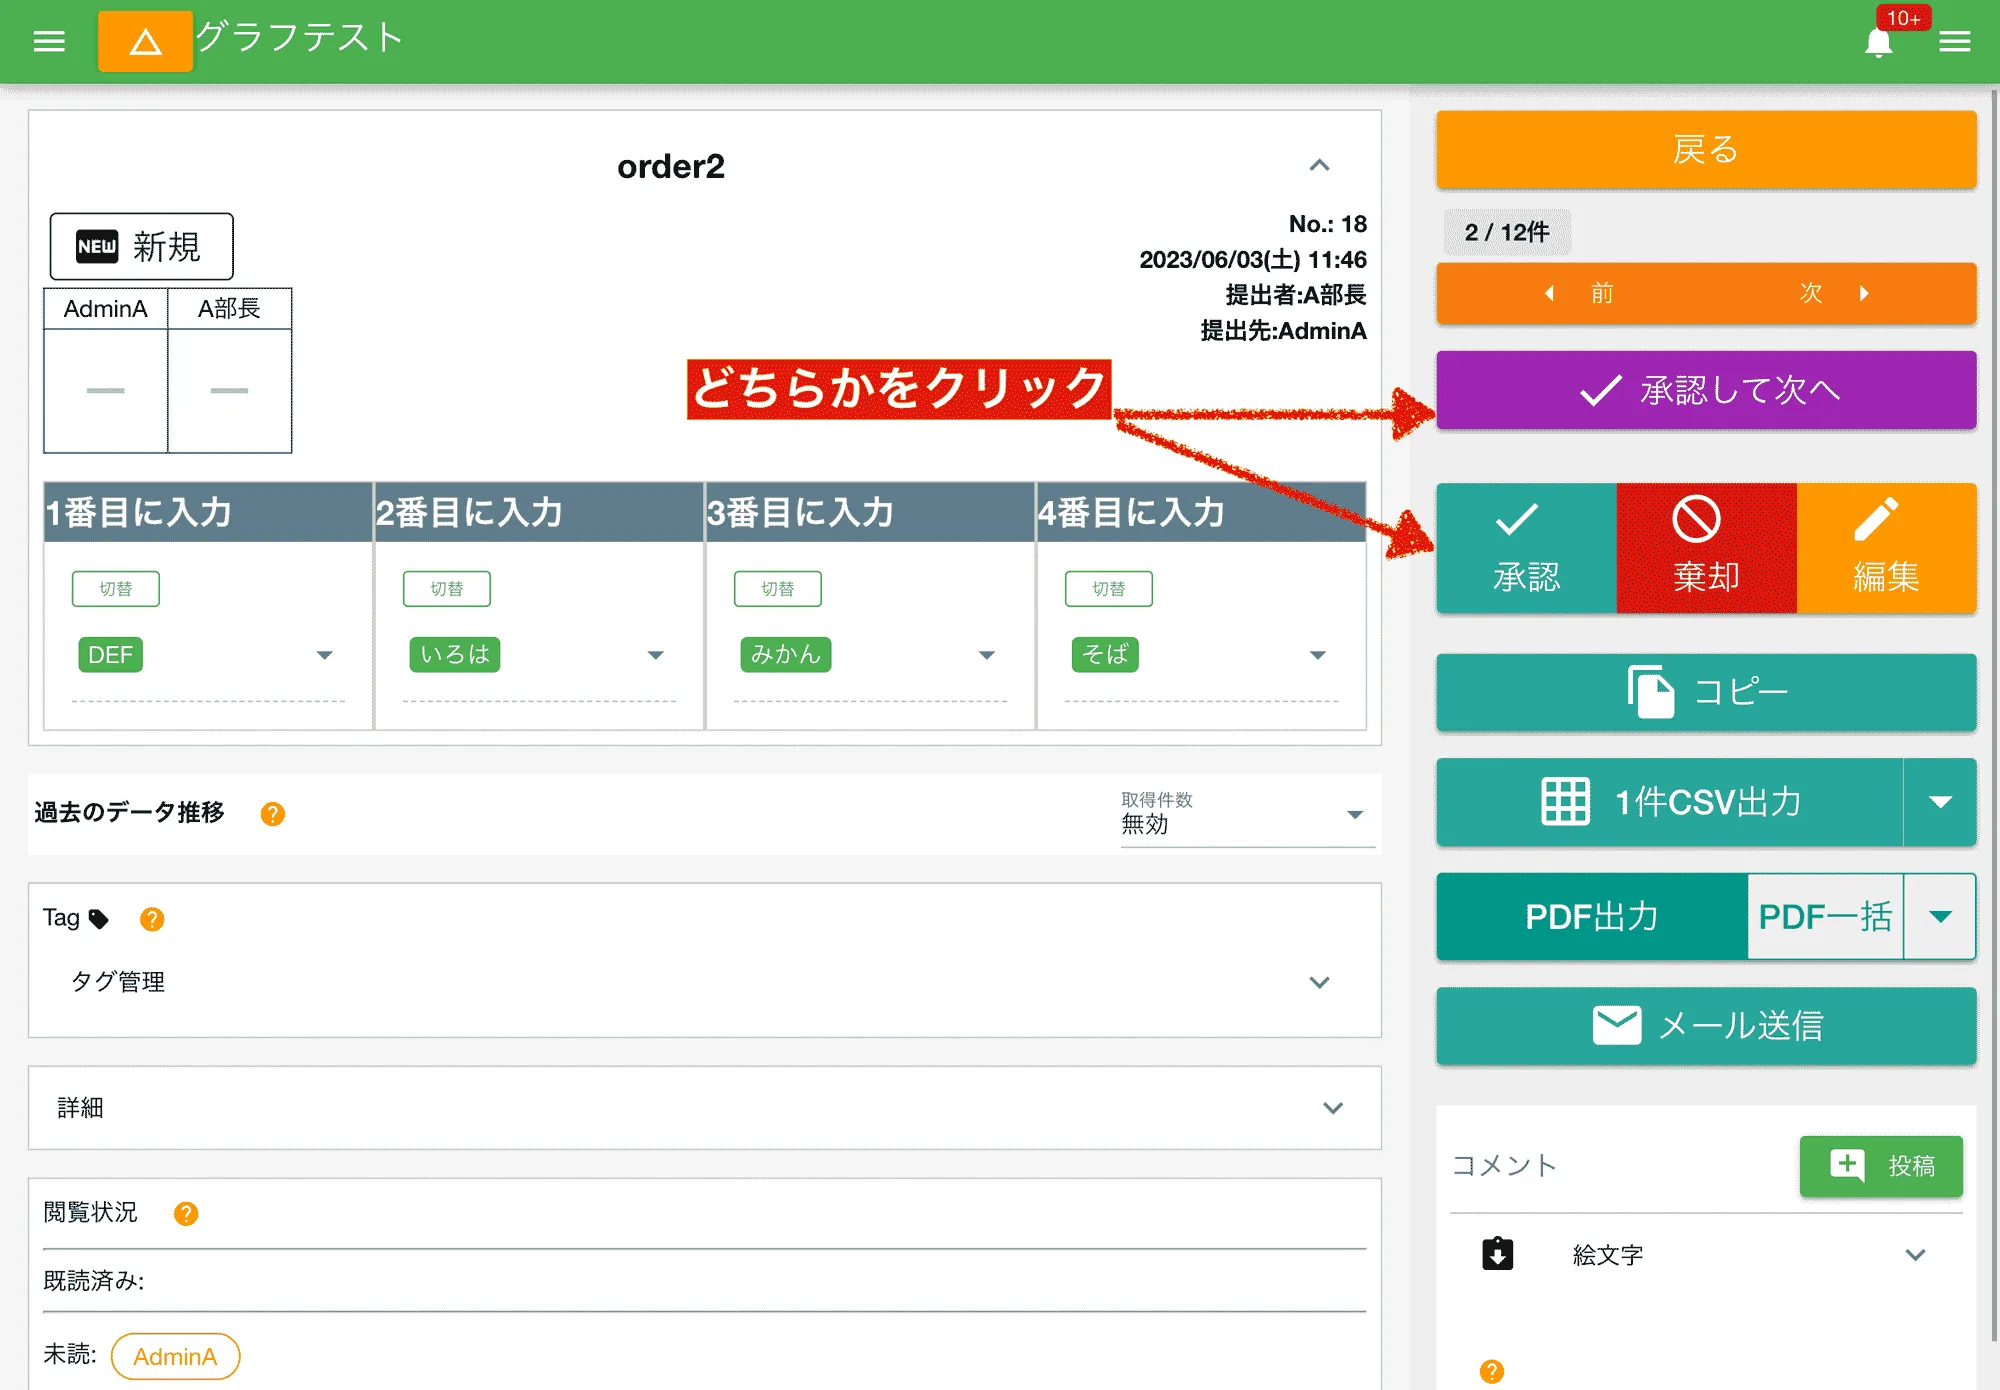Click the orange triangle app logo
This screenshot has width=2000, height=1390.
pyautogui.click(x=145, y=40)
